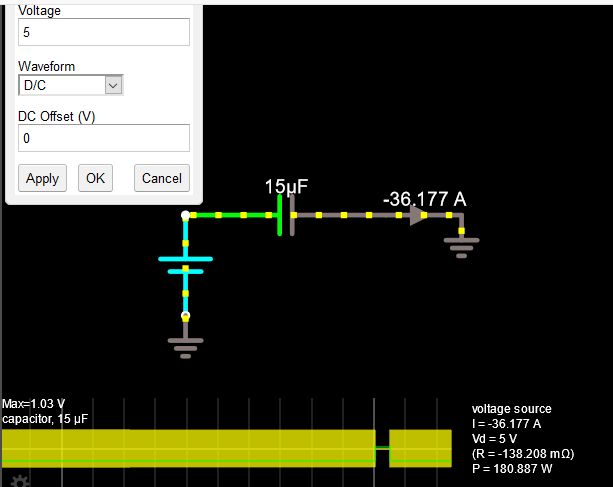The image size is (613, 487).
Task: Click the DC Offset input field
Action: pyautogui.click(x=104, y=138)
